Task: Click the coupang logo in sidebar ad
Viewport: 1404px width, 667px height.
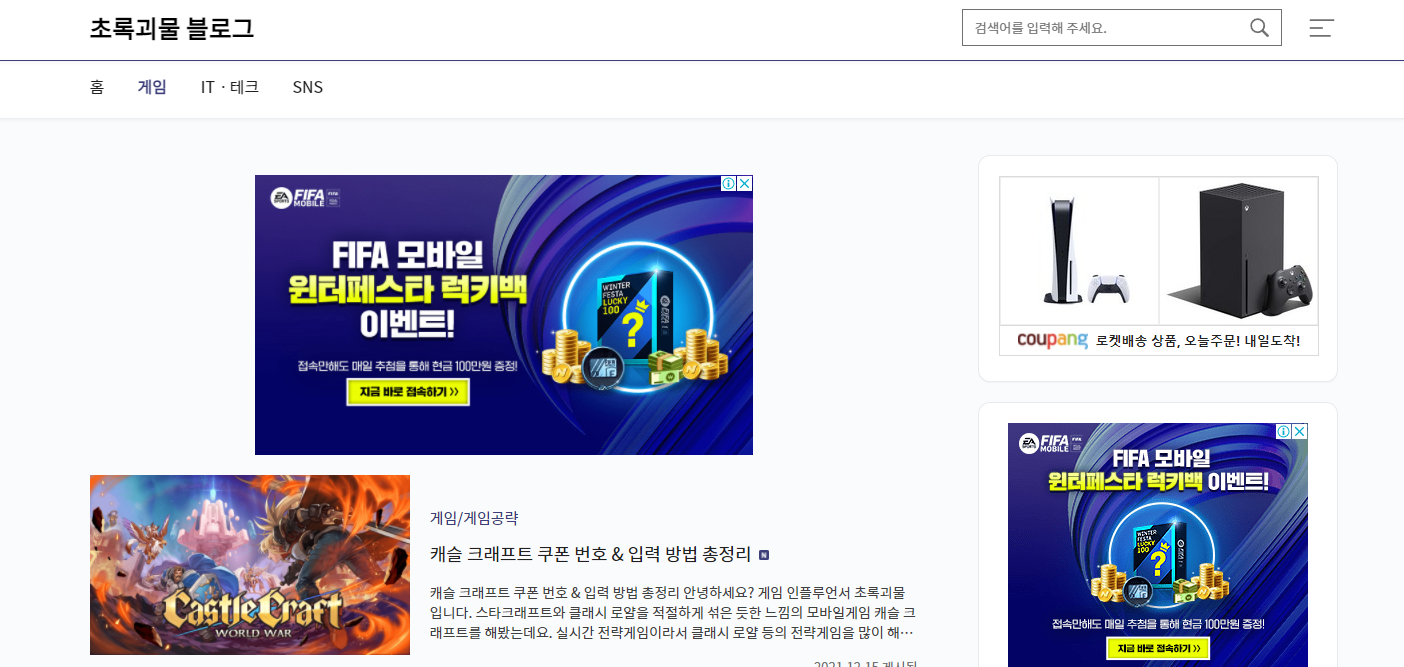Action: [x=1052, y=340]
